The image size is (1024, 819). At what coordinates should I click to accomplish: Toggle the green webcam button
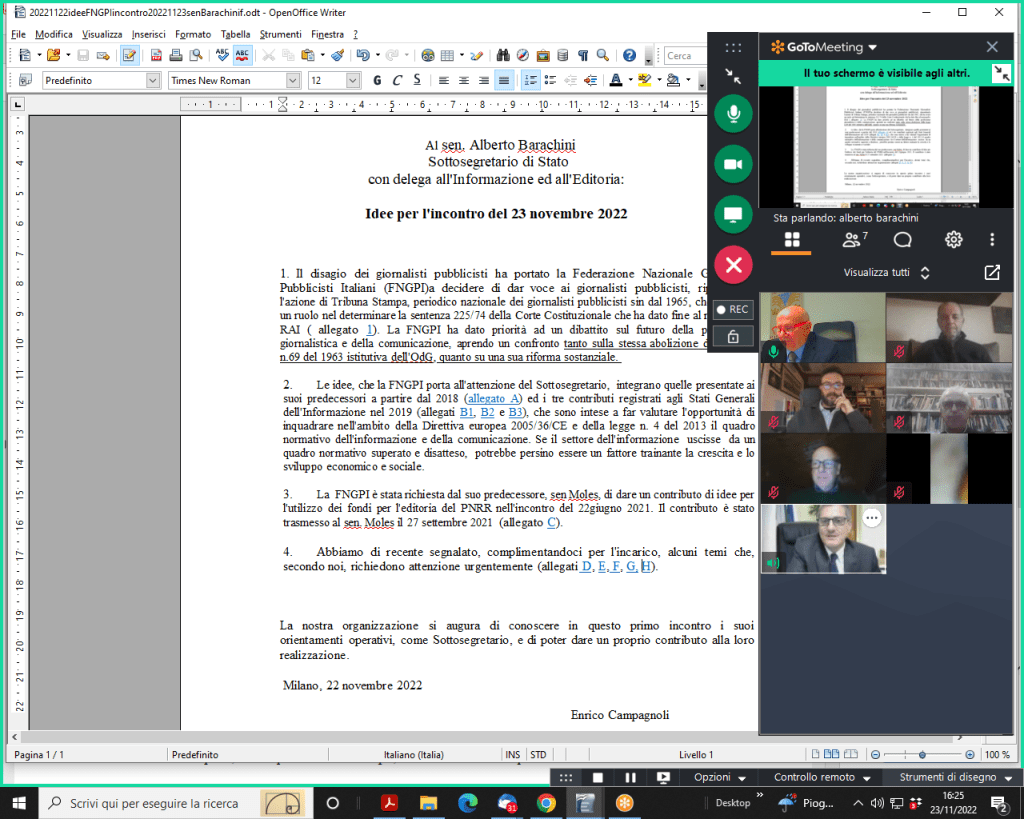pos(733,164)
